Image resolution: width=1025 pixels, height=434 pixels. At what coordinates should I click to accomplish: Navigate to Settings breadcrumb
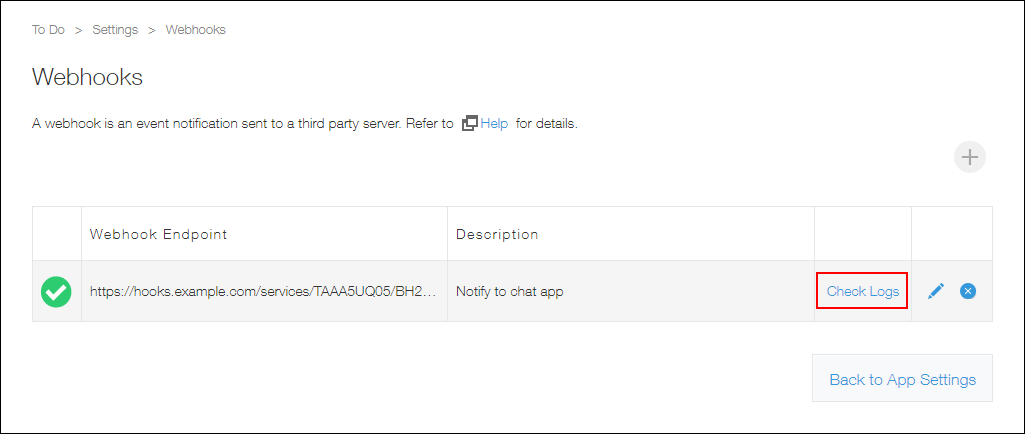tap(115, 30)
